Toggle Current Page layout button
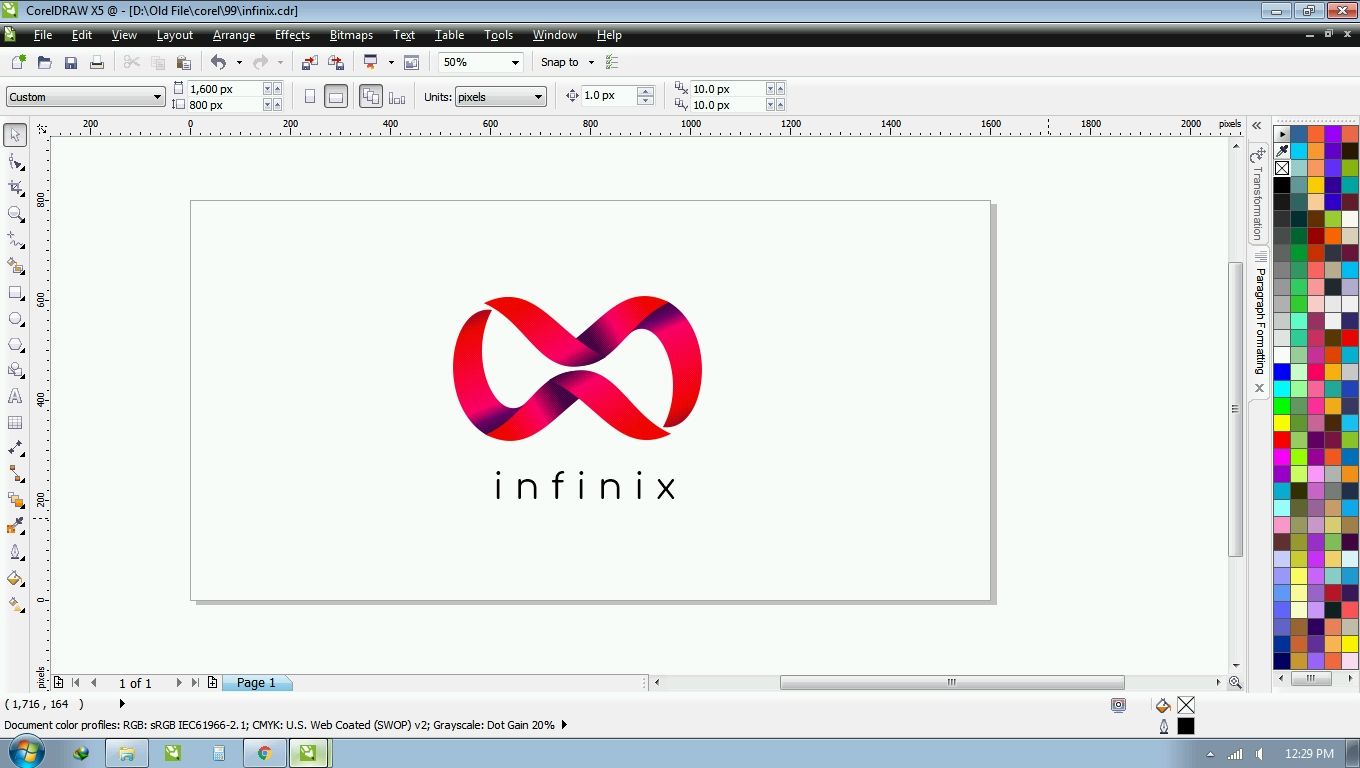Image resolution: width=1360 pixels, height=768 pixels. point(397,97)
